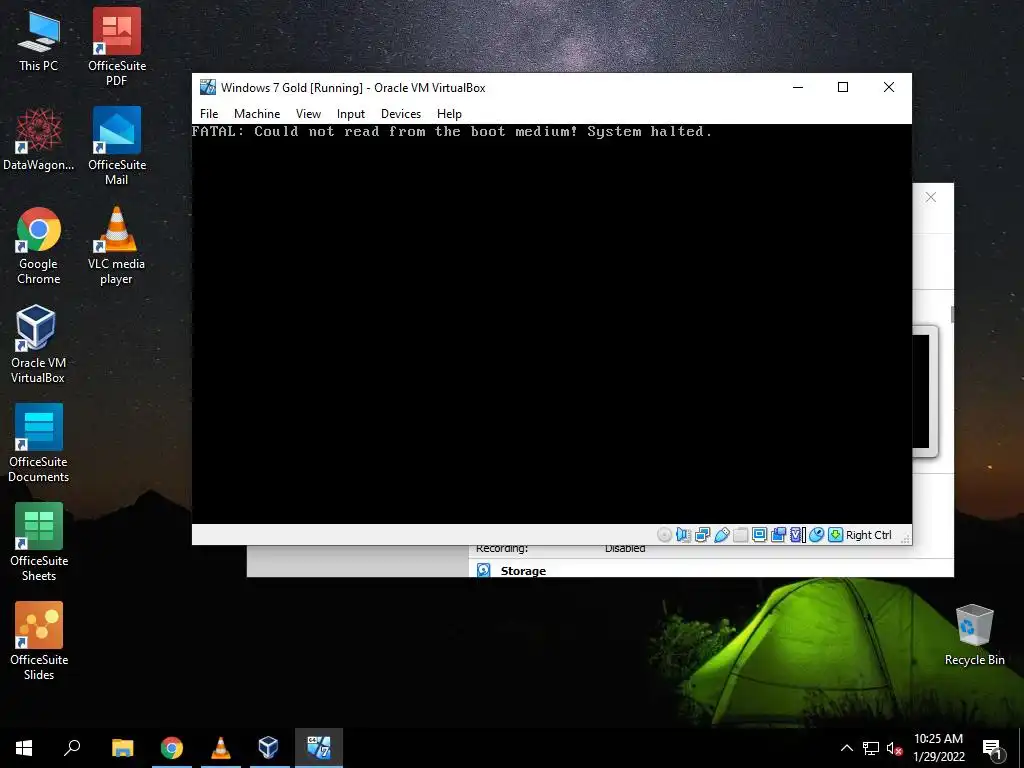Select the Recycle Bin desktop icon

click(974, 635)
